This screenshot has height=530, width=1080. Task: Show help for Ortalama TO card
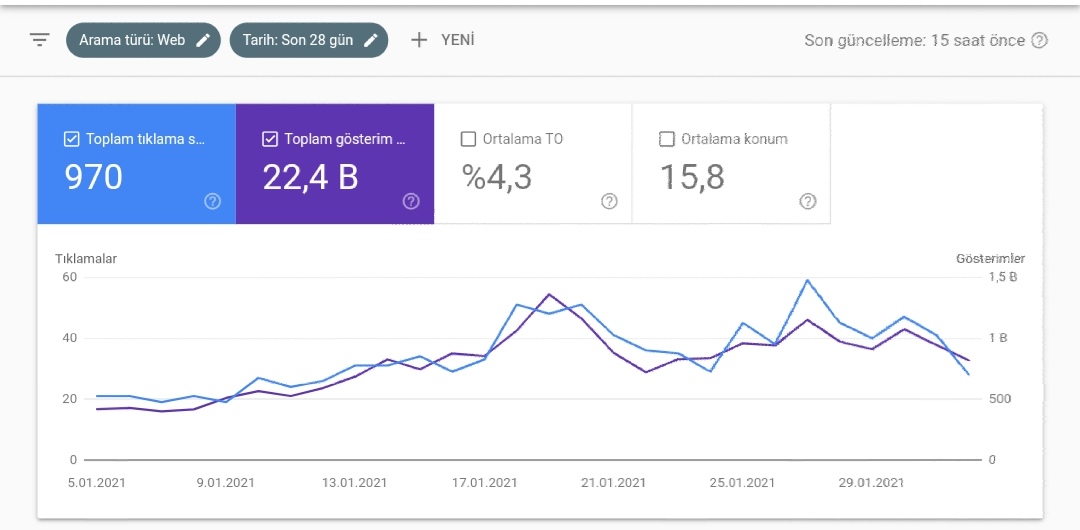tap(609, 201)
